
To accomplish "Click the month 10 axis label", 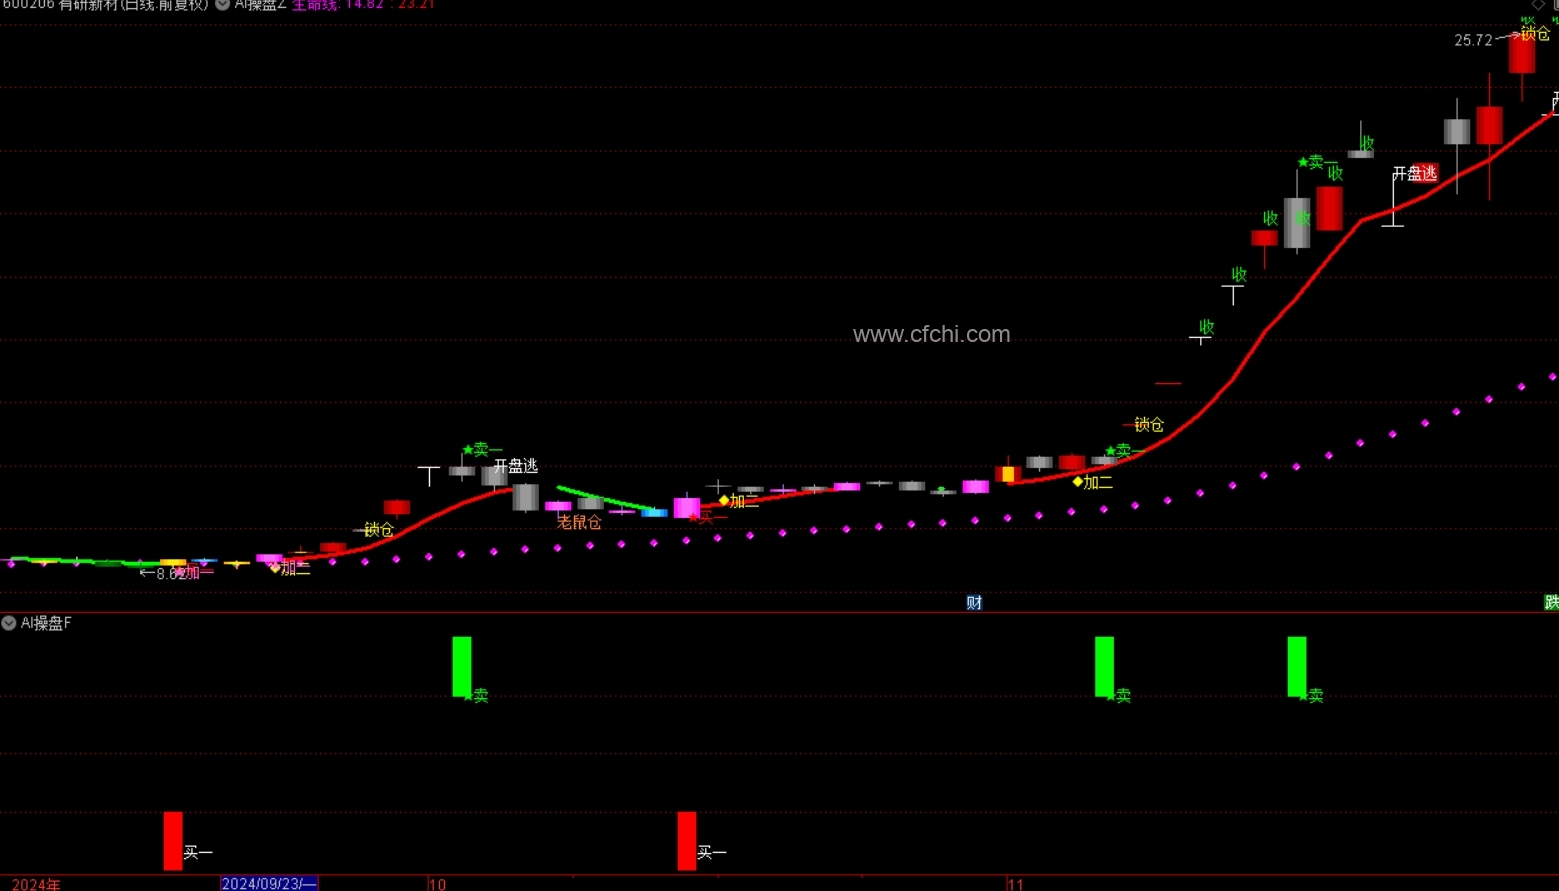I will pyautogui.click(x=437, y=884).
